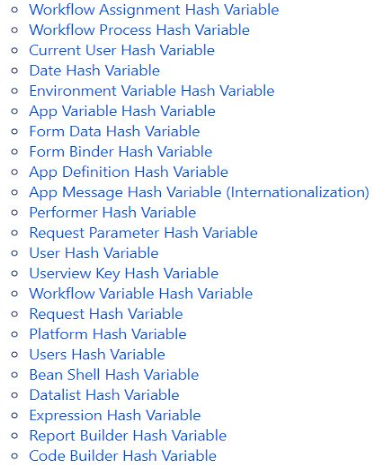Go to Userview Key Hash Variable
This screenshot has height=472, width=373.
[x=124, y=273]
